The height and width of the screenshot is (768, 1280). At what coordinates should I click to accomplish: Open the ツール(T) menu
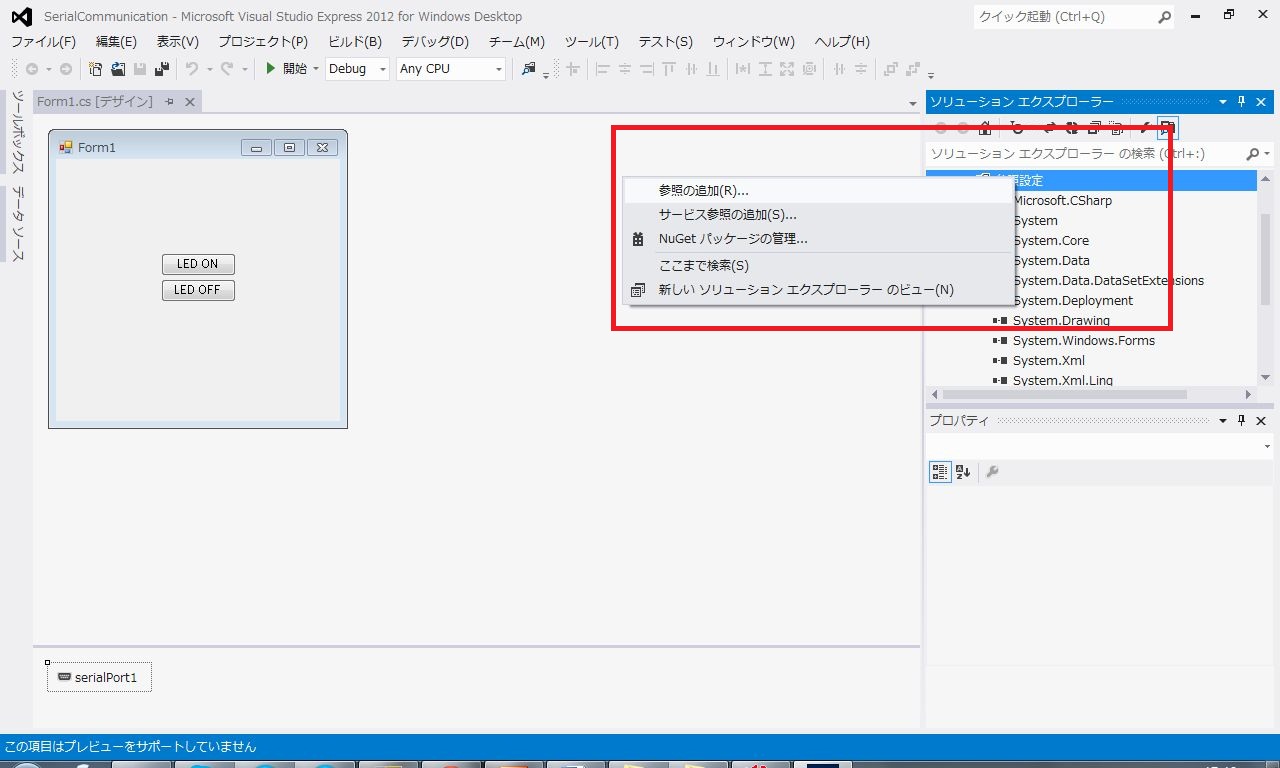[x=592, y=42]
